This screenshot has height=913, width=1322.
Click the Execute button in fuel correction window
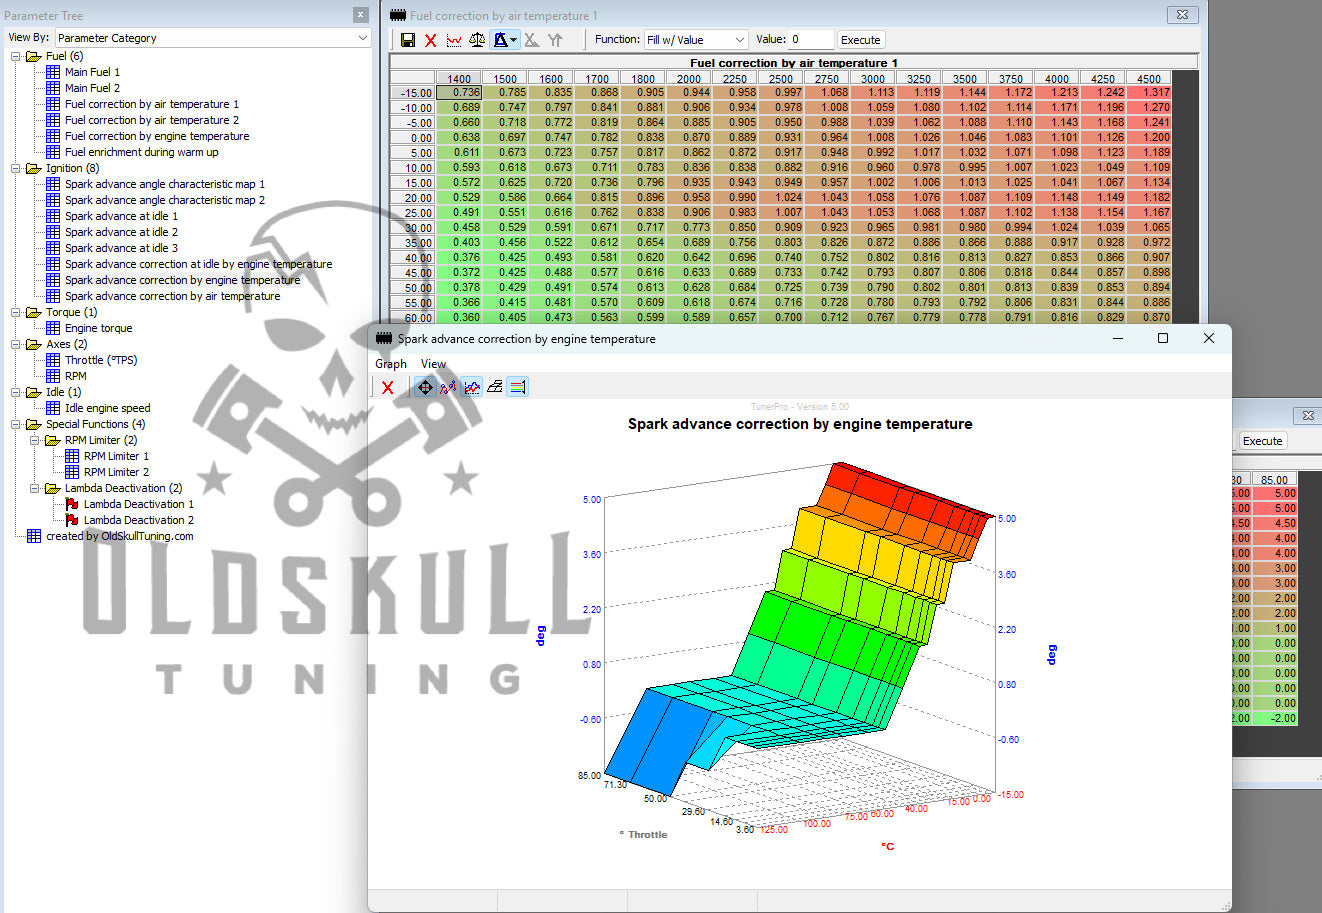click(860, 40)
